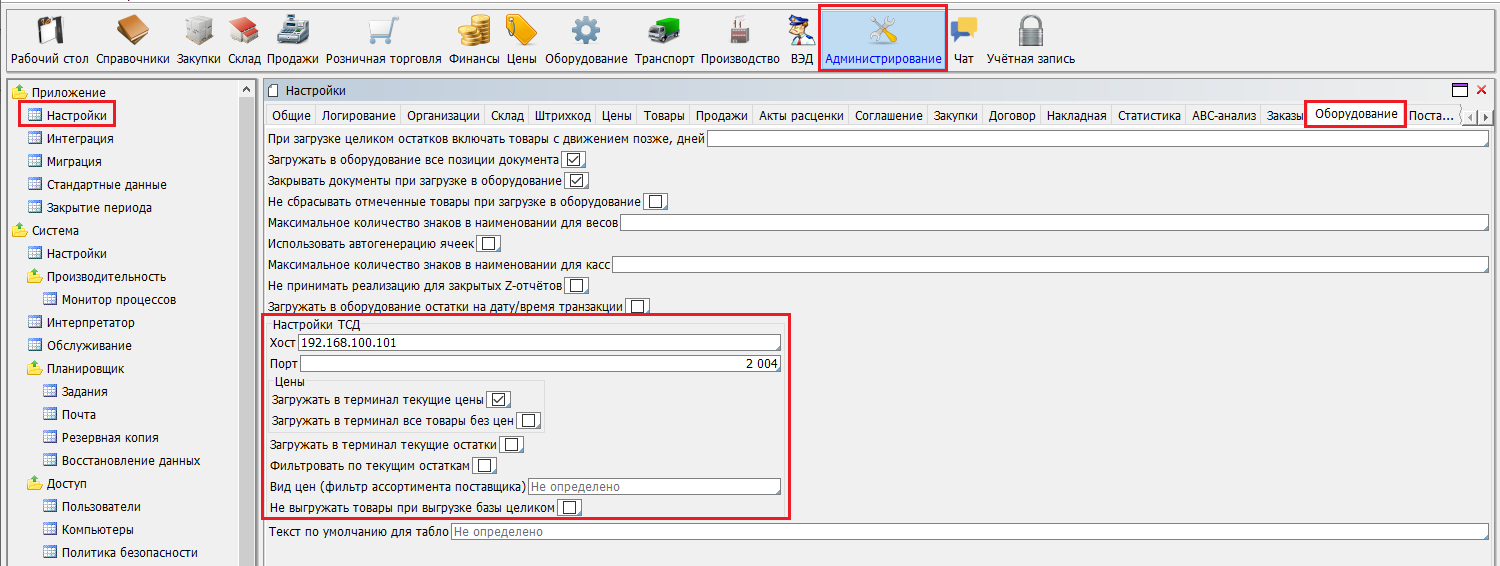Switch to the Штрихкод tab
Viewport: 1500px width, 566px height.
[x=562, y=116]
